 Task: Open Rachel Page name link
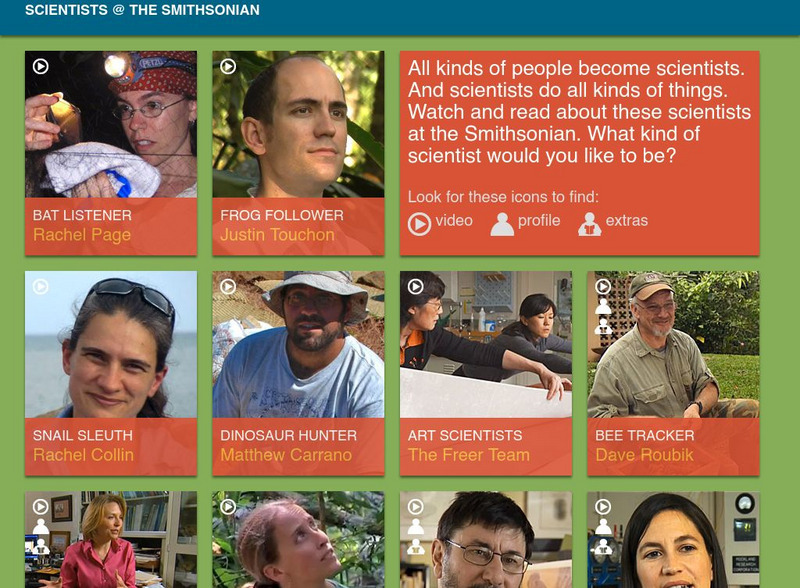tap(82, 235)
